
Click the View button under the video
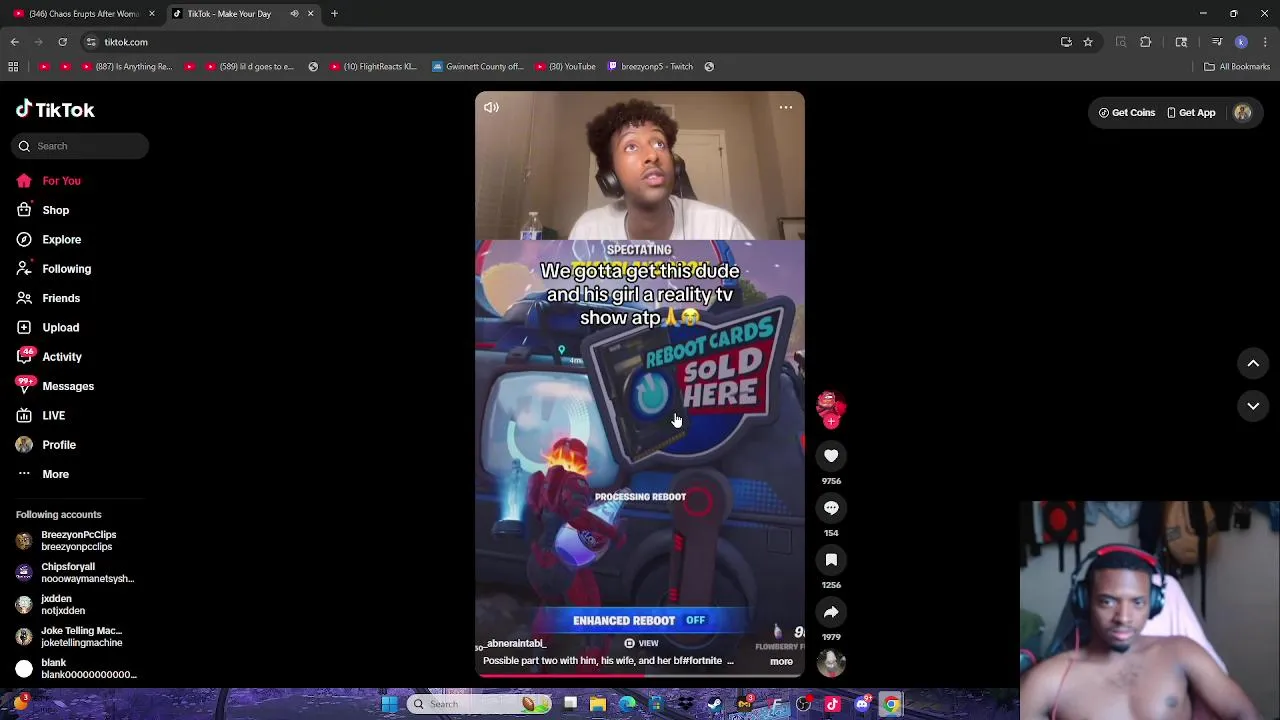(x=641, y=643)
